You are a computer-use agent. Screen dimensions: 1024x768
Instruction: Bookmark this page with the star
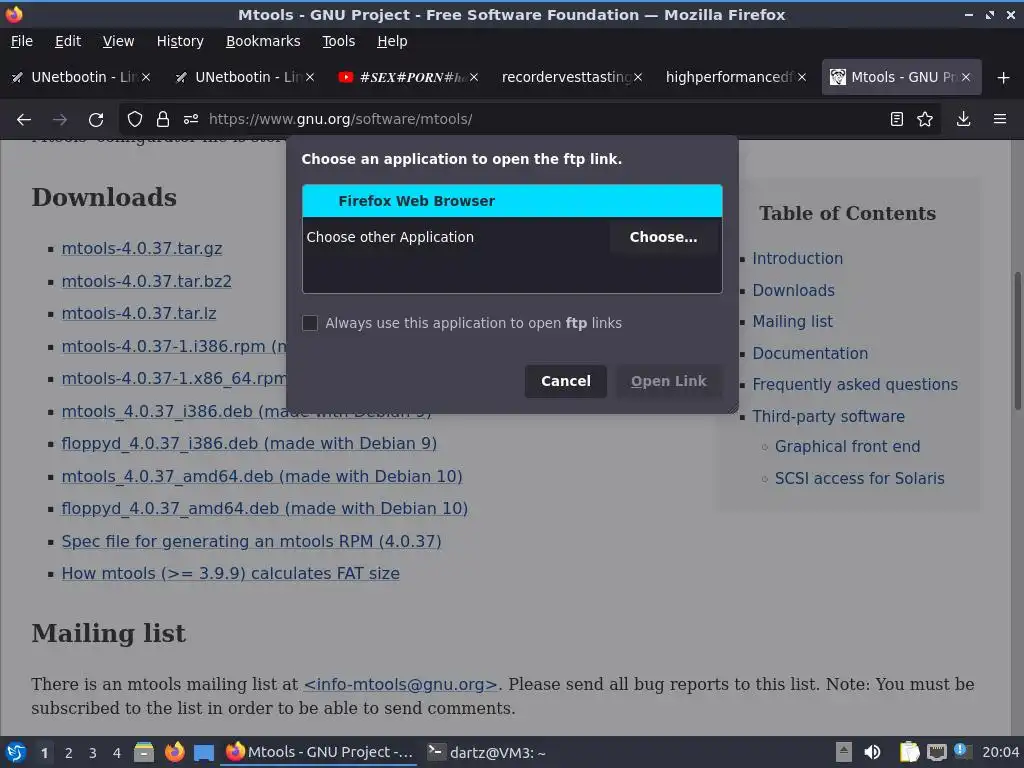pos(925,120)
